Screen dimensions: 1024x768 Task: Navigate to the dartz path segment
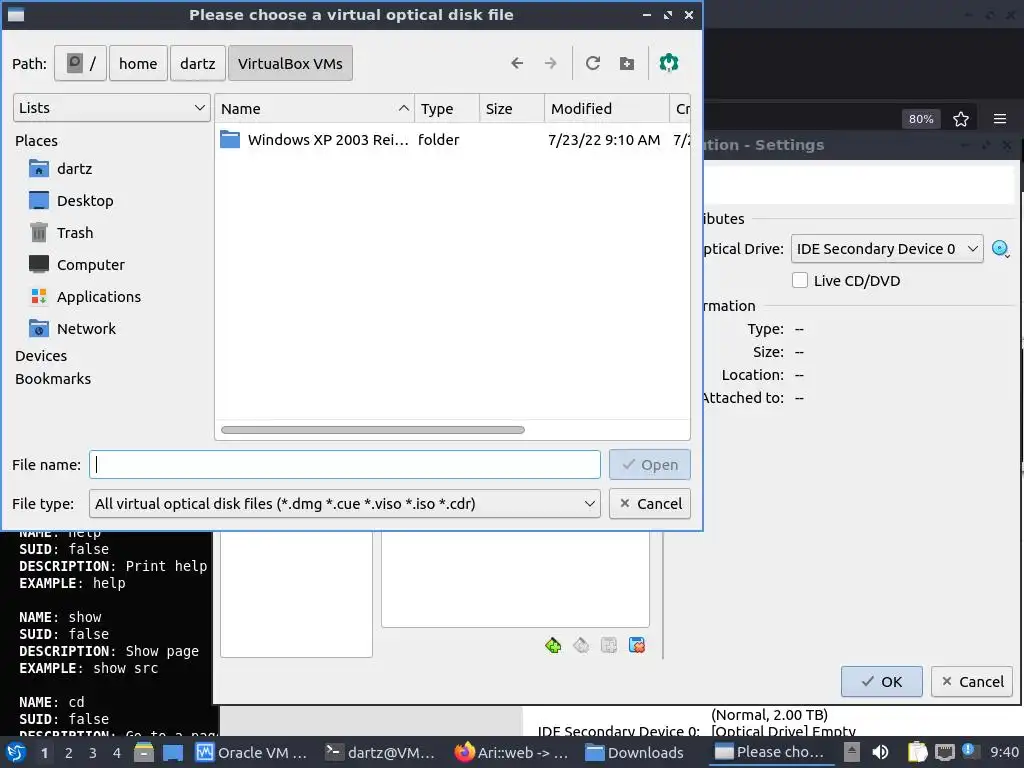point(198,63)
